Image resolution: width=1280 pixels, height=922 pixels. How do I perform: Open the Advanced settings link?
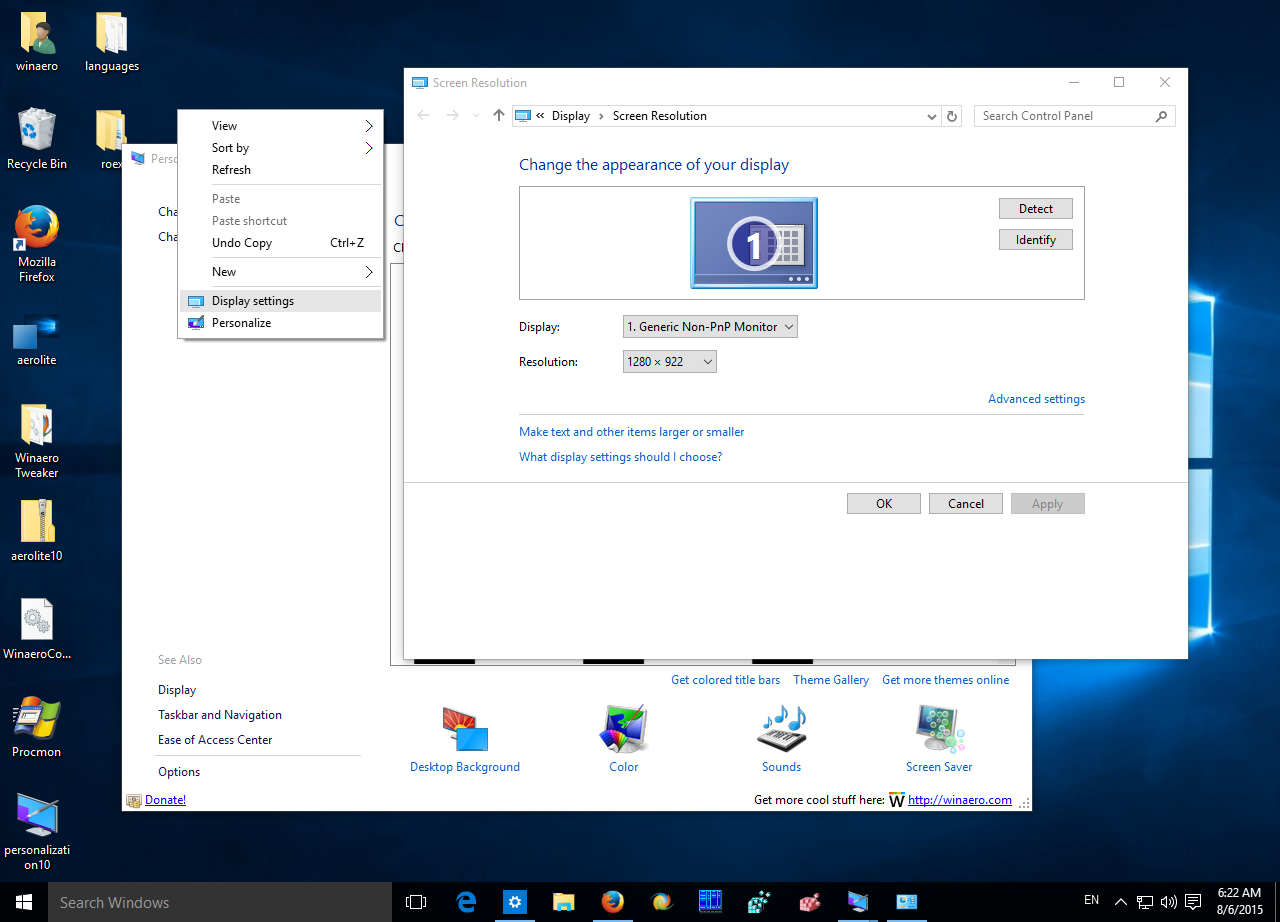tap(1036, 399)
